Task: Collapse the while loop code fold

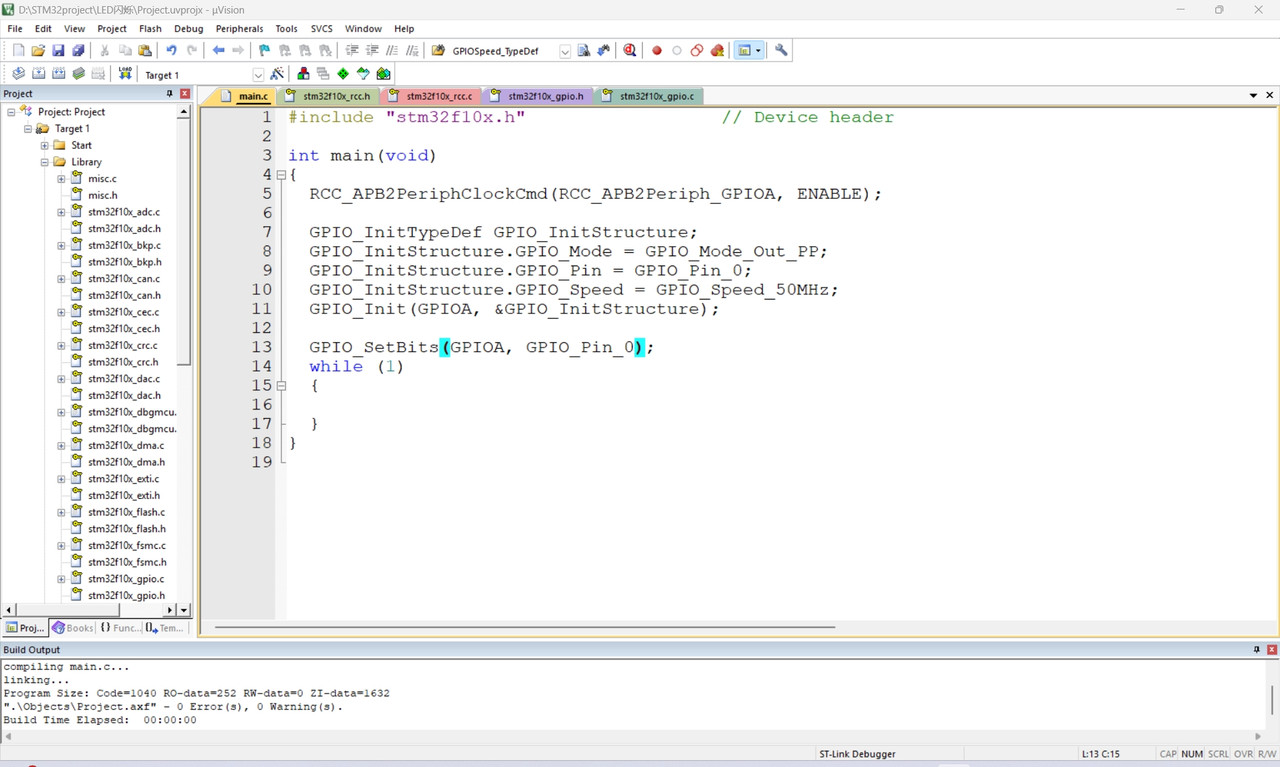Action: [281, 386]
